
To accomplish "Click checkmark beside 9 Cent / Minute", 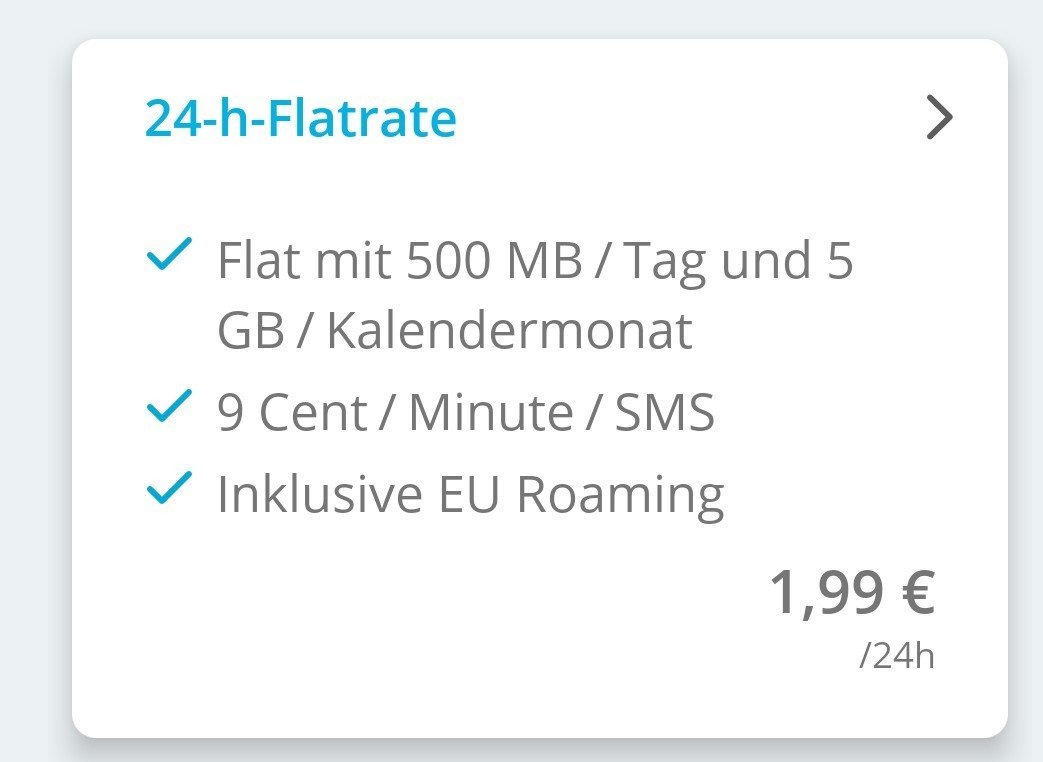I will [x=169, y=407].
